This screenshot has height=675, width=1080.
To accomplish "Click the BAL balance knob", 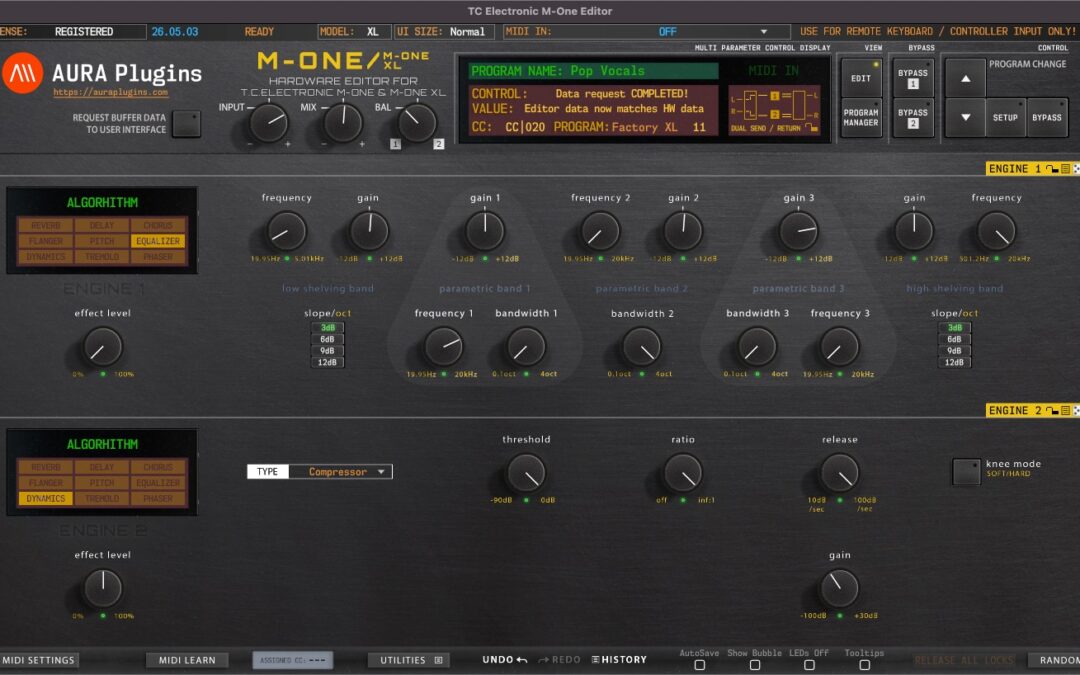I will (x=417, y=123).
